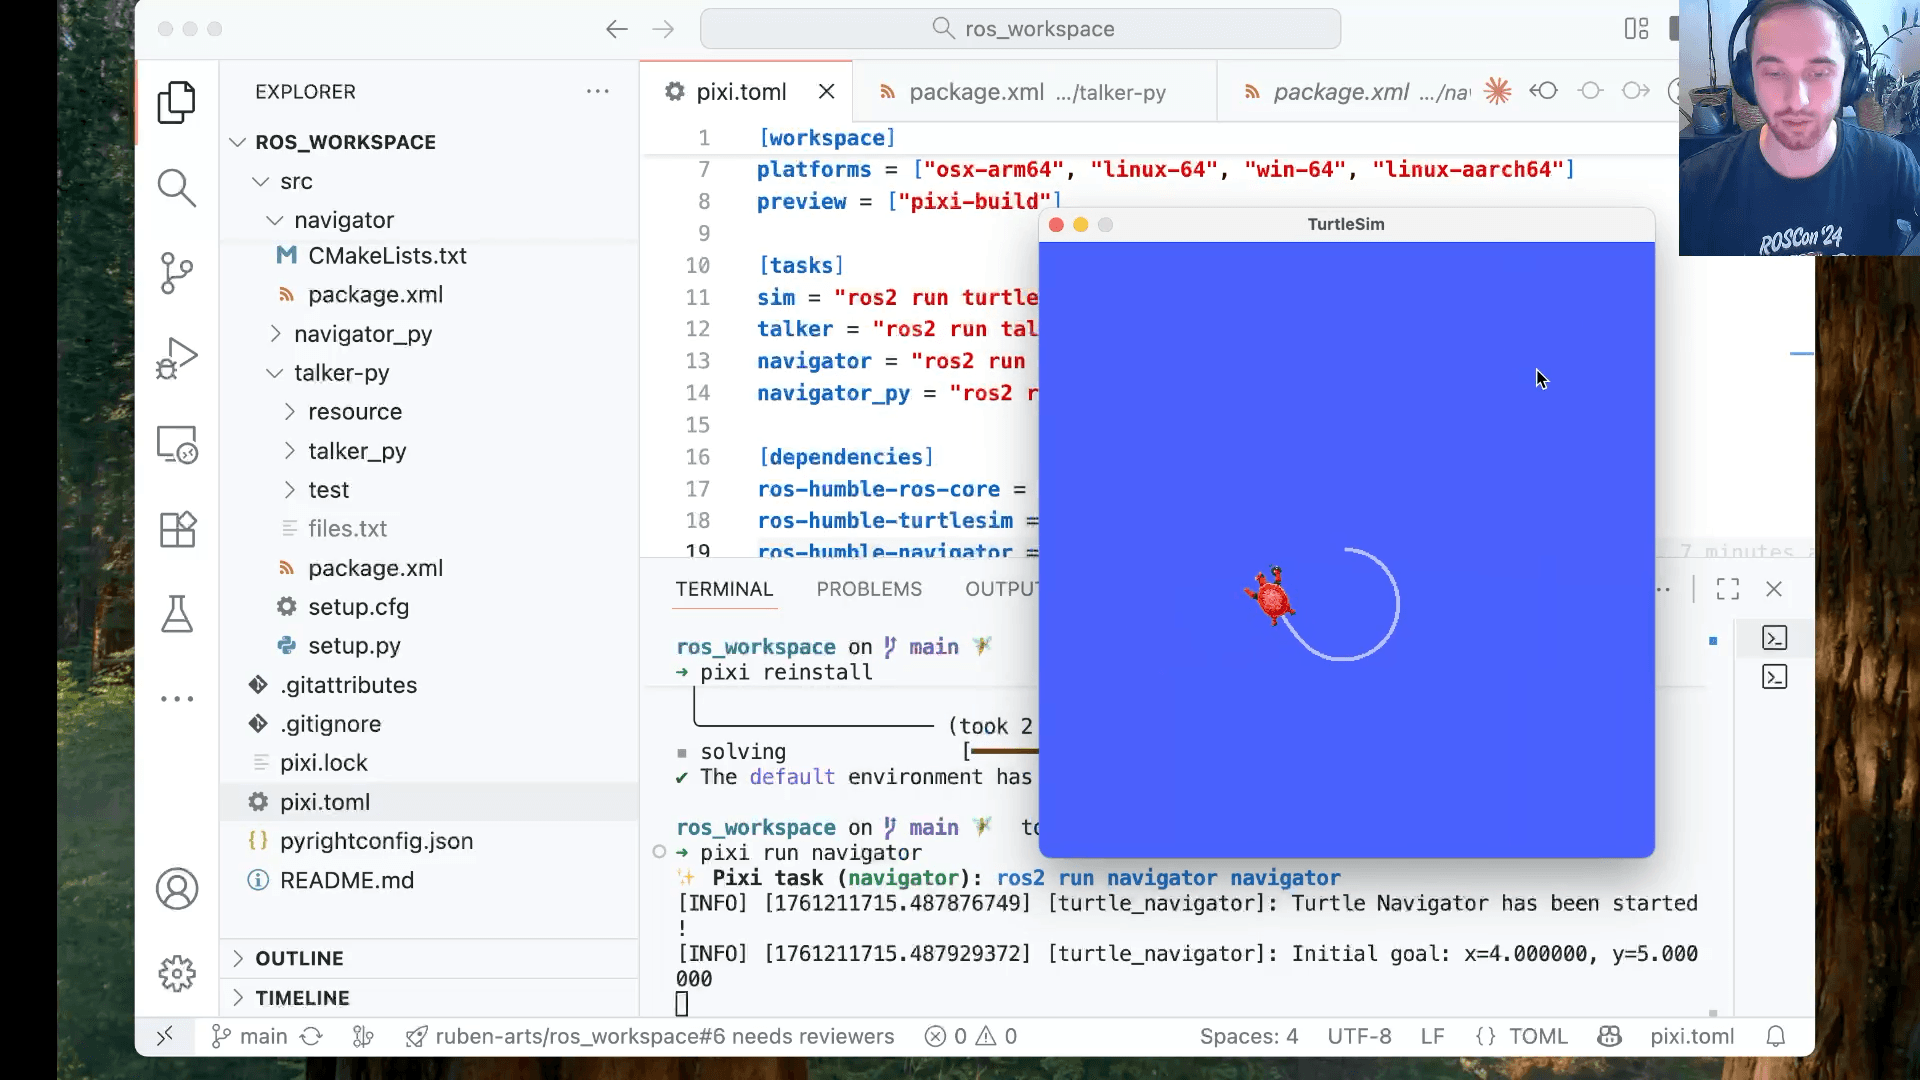The width and height of the screenshot is (1920, 1080).
Task: Expand the OUTLINE section
Action: point(299,958)
